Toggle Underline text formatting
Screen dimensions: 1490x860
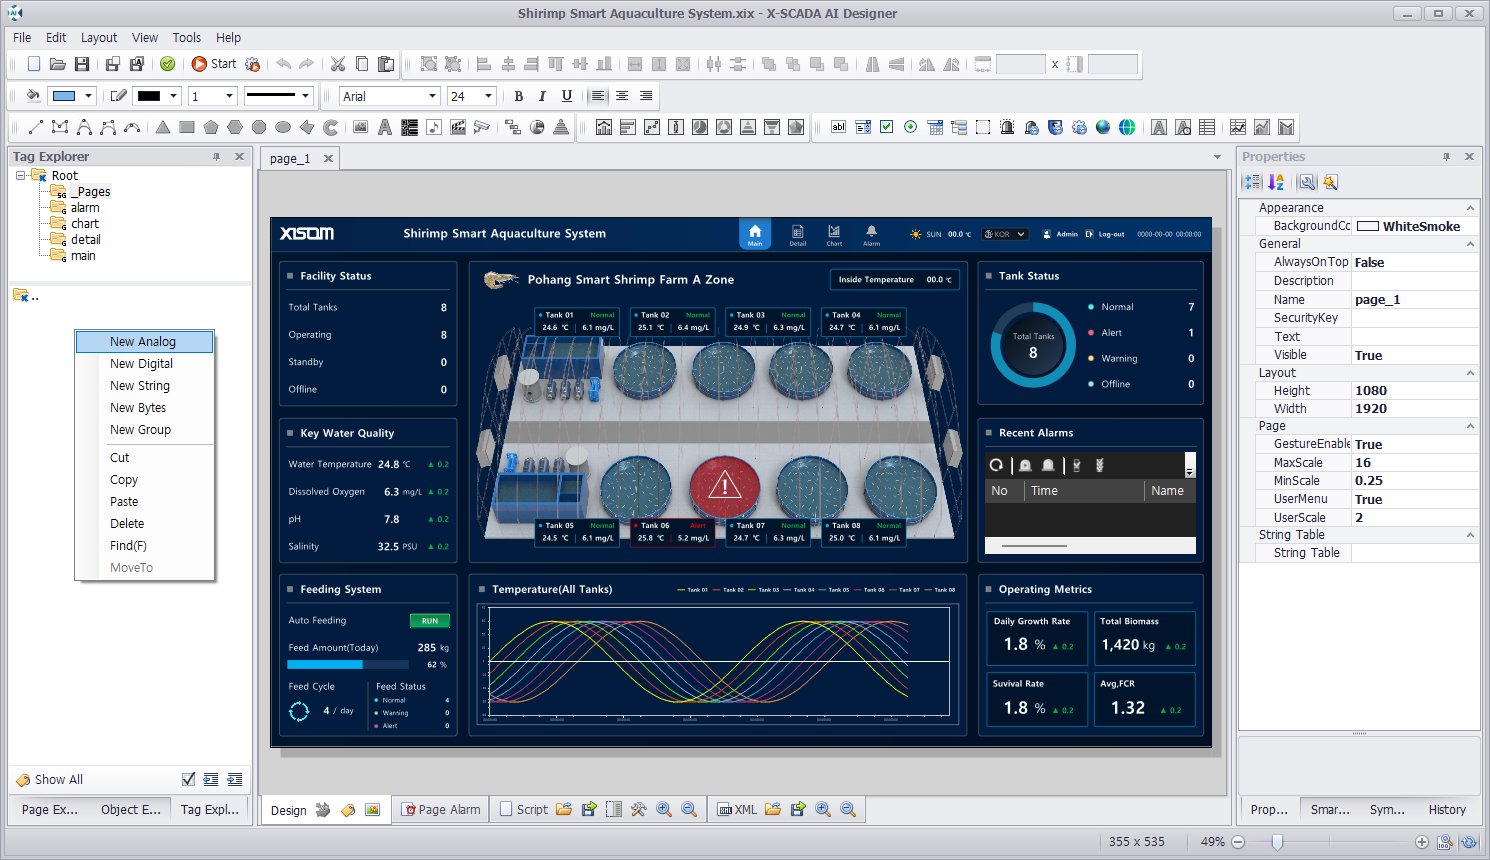click(x=567, y=96)
